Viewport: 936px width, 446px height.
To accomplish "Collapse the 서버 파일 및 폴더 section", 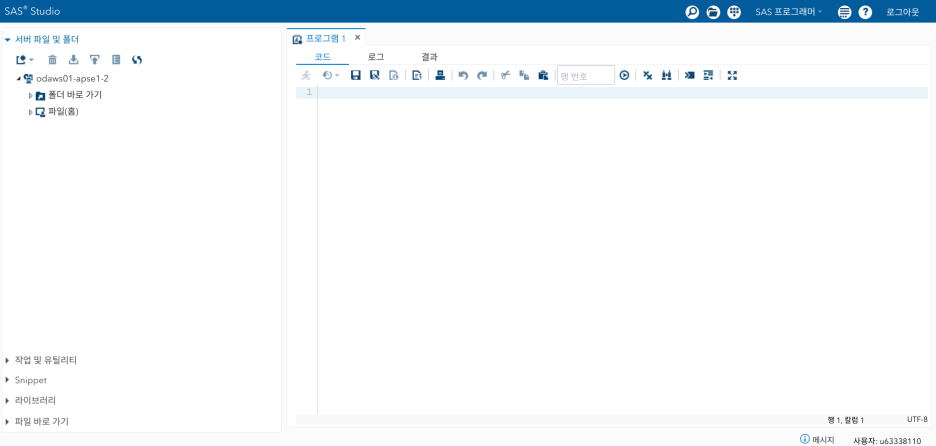I will [x=8, y=40].
